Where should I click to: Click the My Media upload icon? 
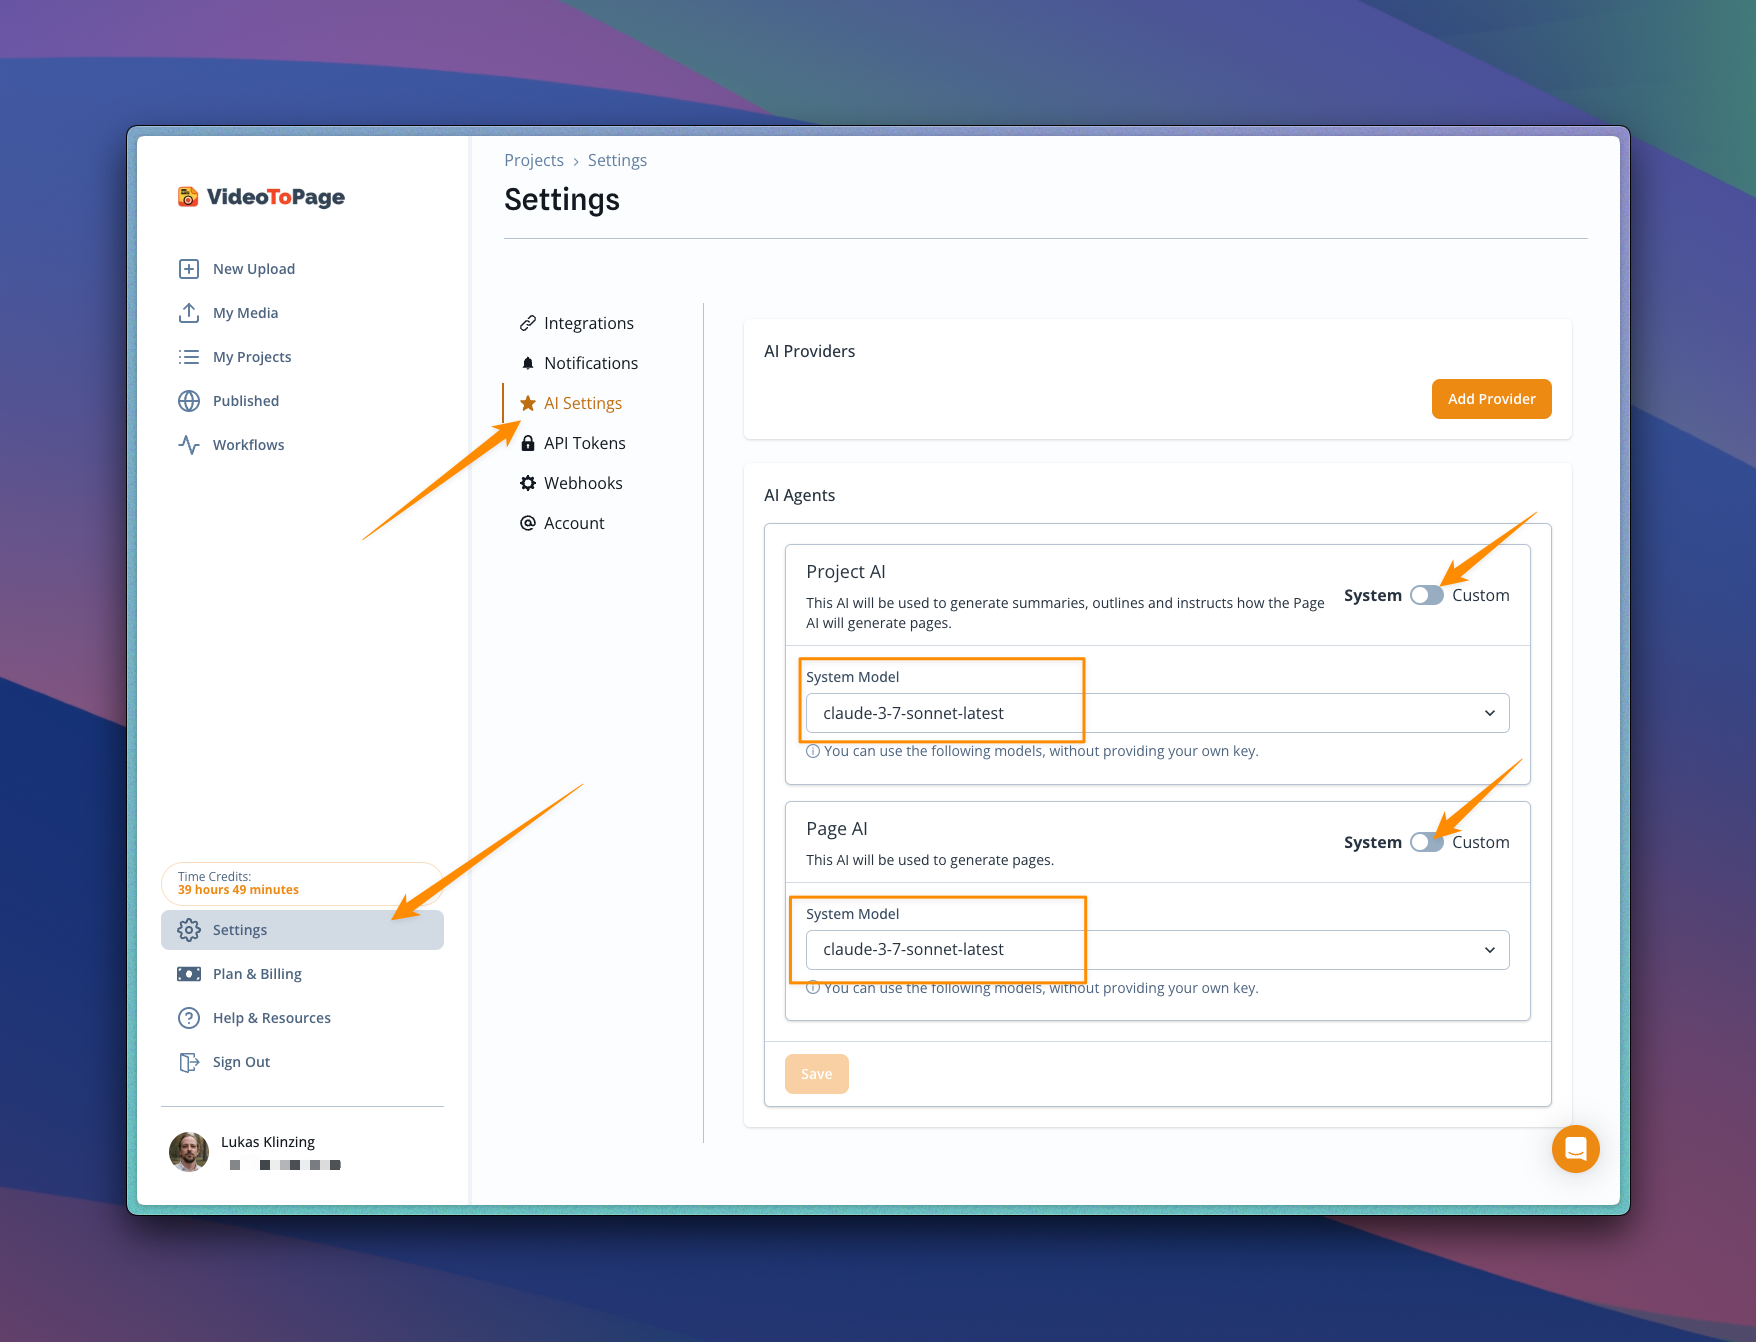pyautogui.click(x=189, y=313)
